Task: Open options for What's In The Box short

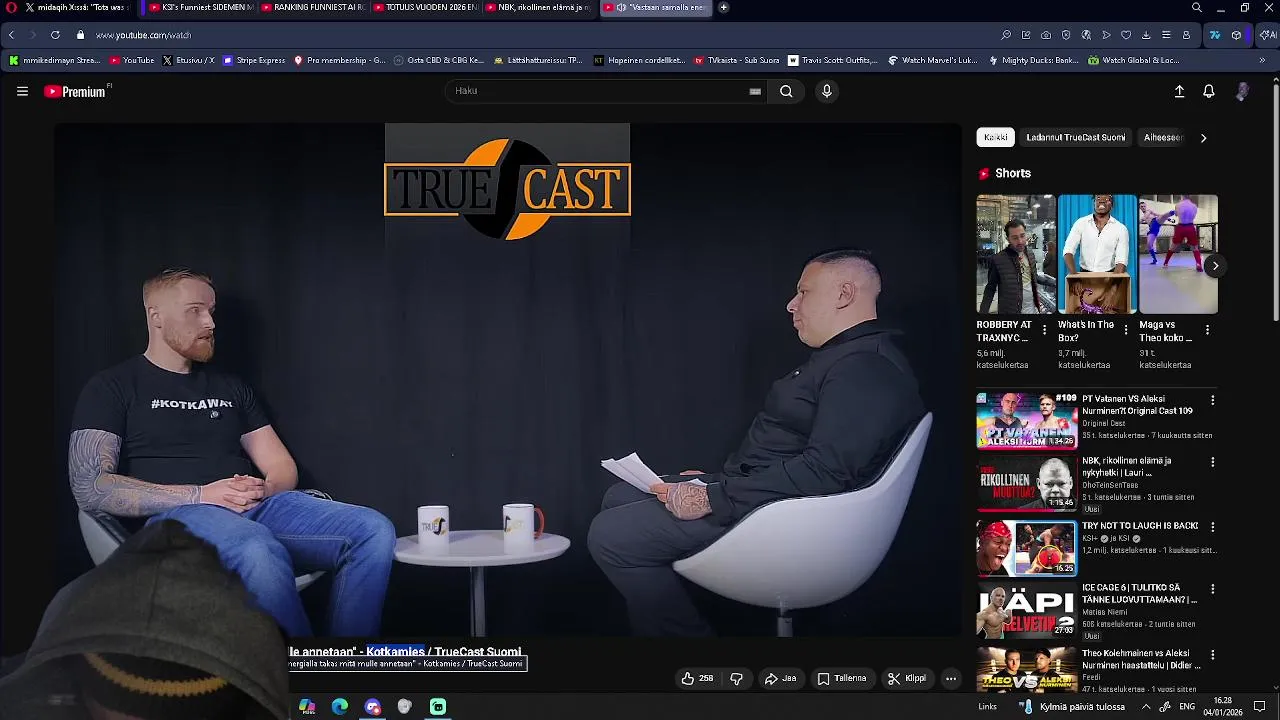Action: pyautogui.click(x=1126, y=330)
